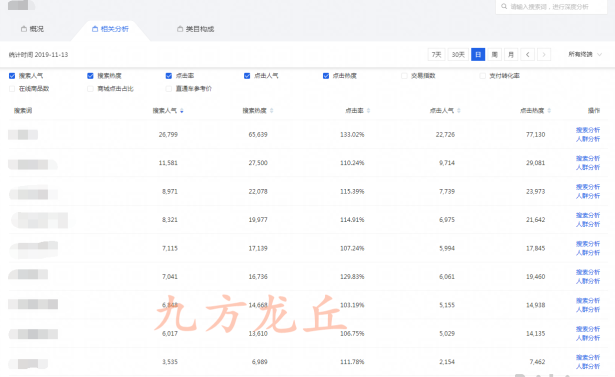Open 人群分析 for the 14,668 row
Screen dimensions: 615x377
click(588, 310)
